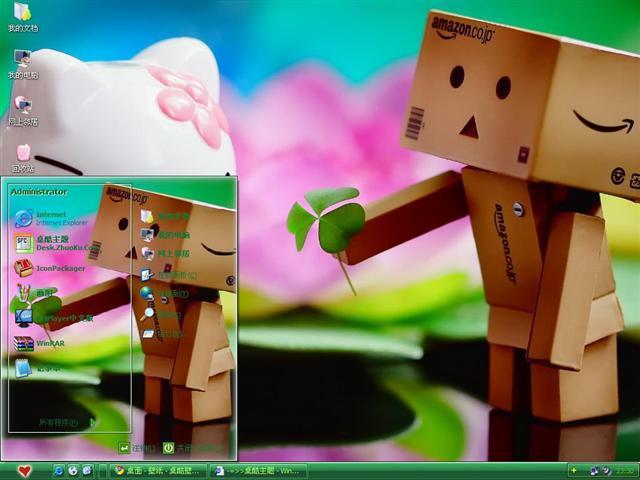Click the network tray icon
The width and height of the screenshot is (640, 480).
point(594,471)
